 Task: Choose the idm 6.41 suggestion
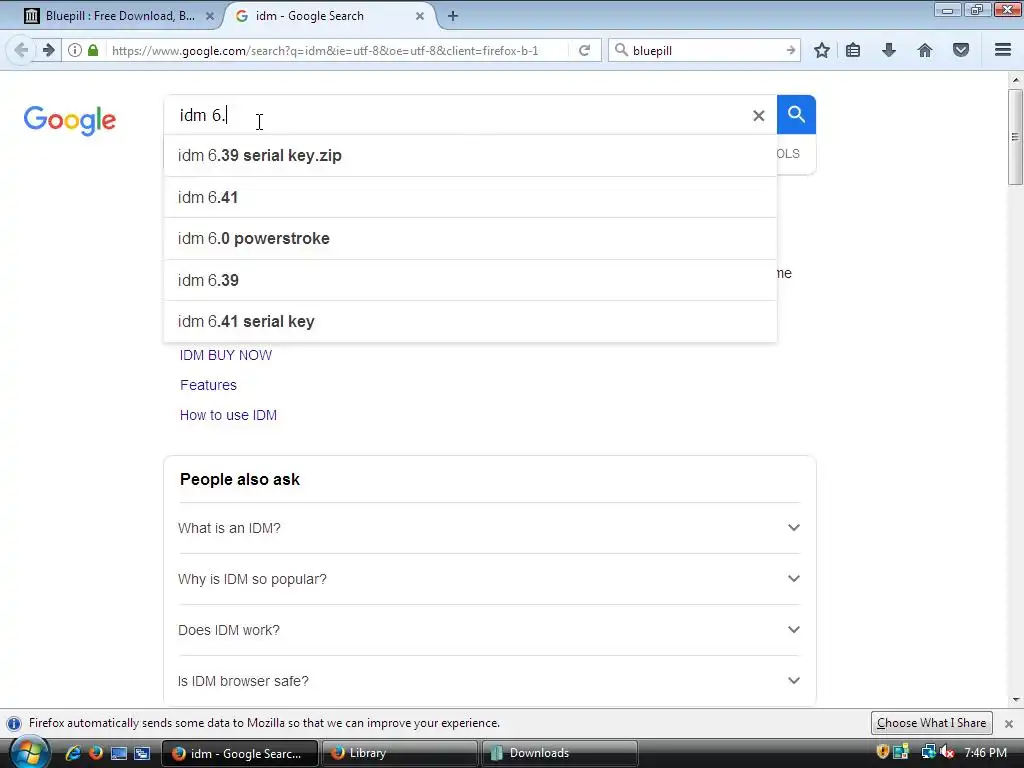click(x=470, y=197)
